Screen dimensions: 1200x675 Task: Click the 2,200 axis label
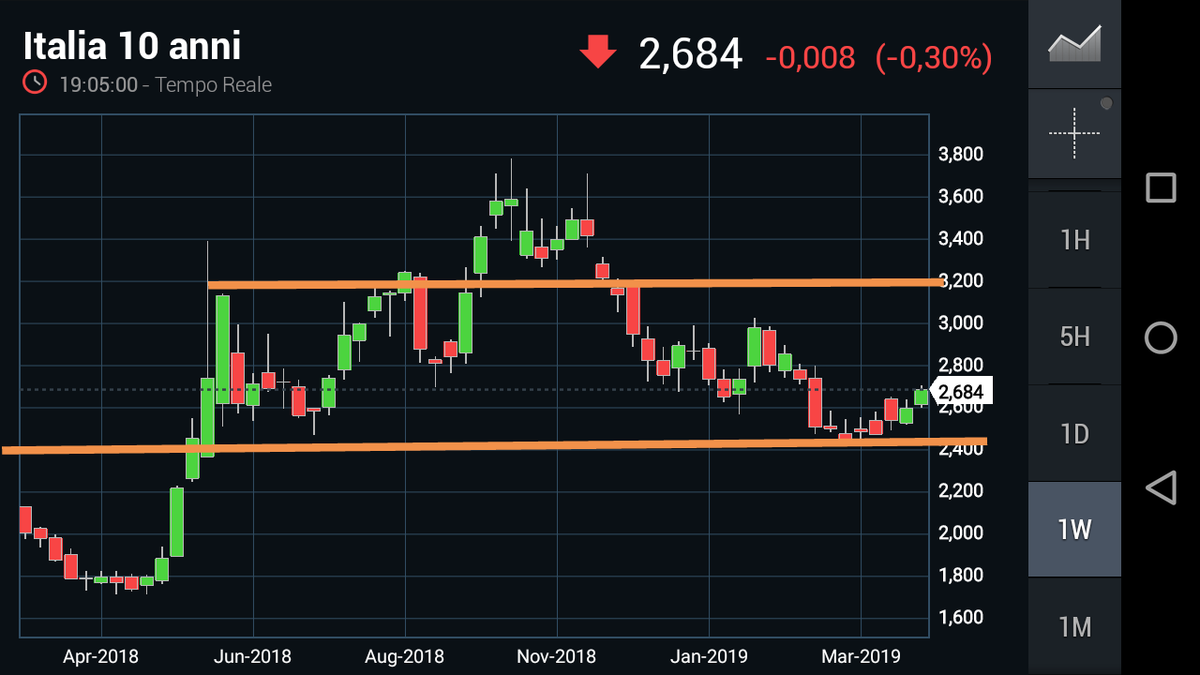click(x=960, y=491)
